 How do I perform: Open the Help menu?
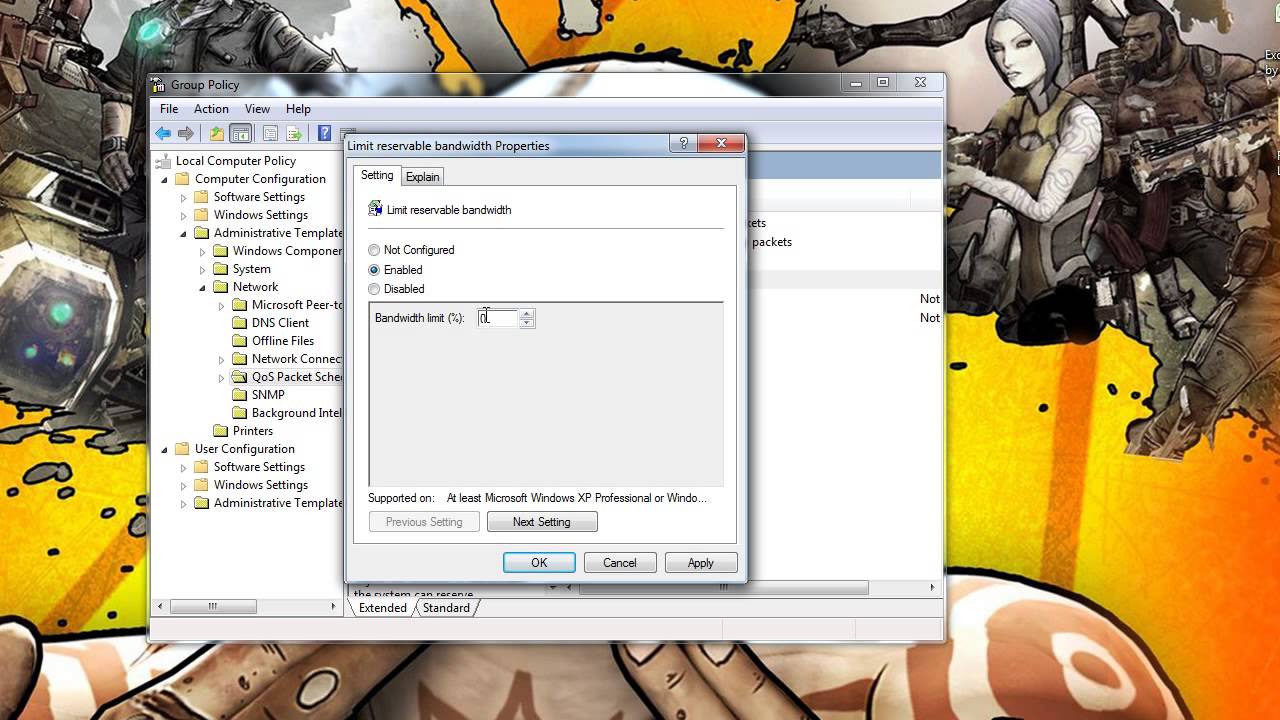tap(298, 109)
